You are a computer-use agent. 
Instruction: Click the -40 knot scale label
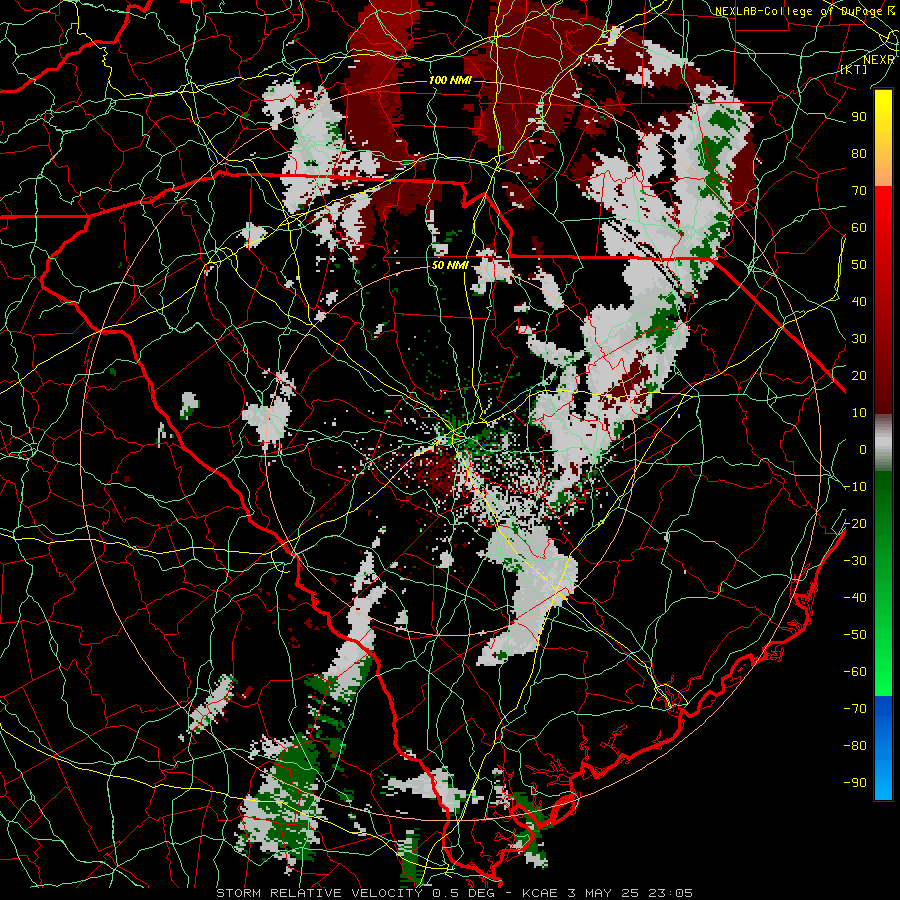tap(855, 598)
